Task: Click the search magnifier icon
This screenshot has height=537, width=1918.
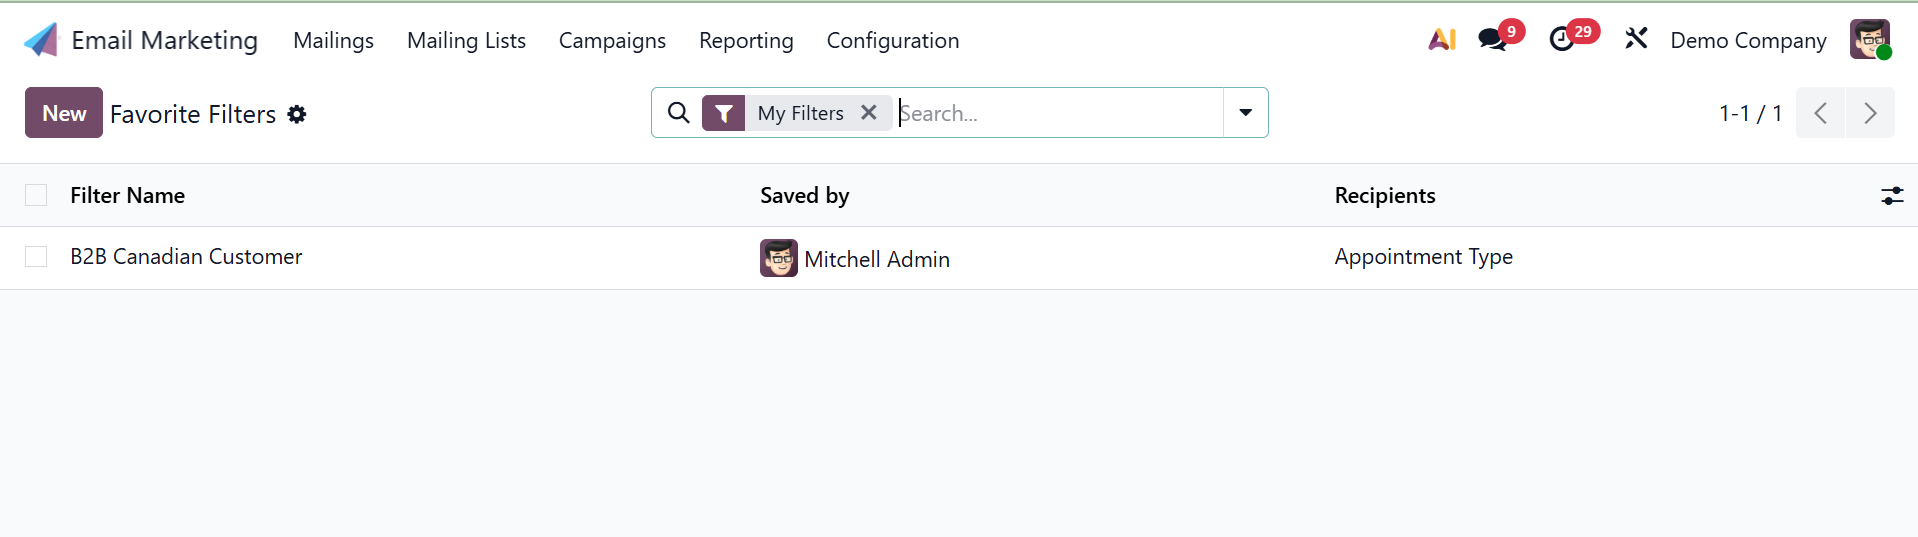Action: tap(679, 113)
